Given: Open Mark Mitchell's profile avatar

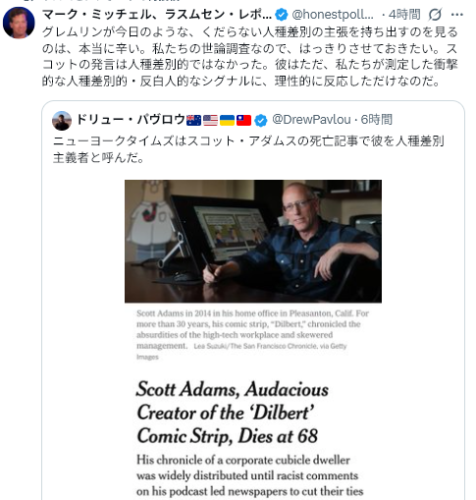Looking at the screenshot, I should 19,23.
